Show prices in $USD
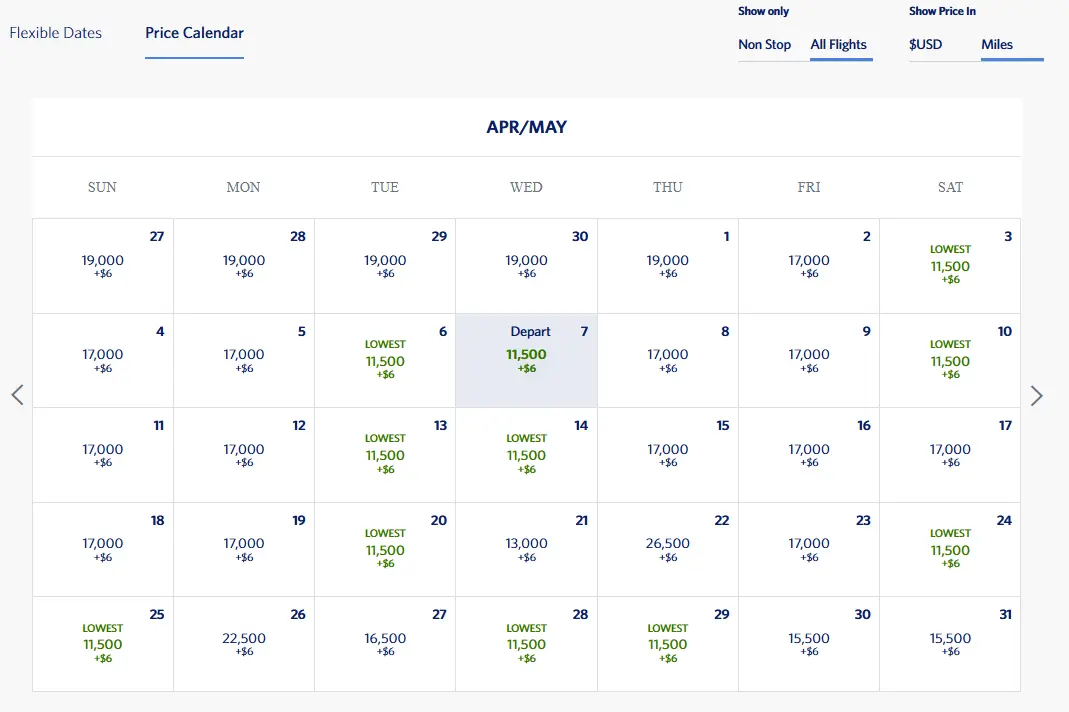This screenshot has width=1069, height=712. (x=925, y=44)
